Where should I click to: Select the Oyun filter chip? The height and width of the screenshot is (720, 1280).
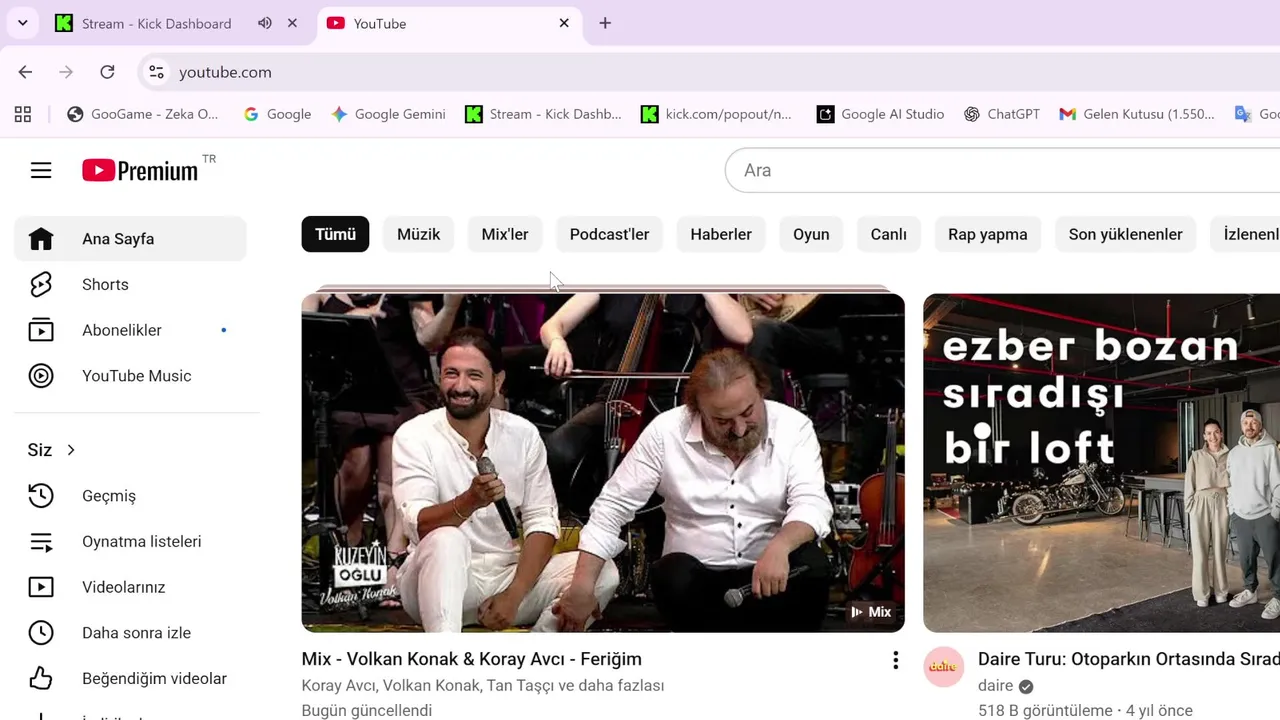point(811,234)
